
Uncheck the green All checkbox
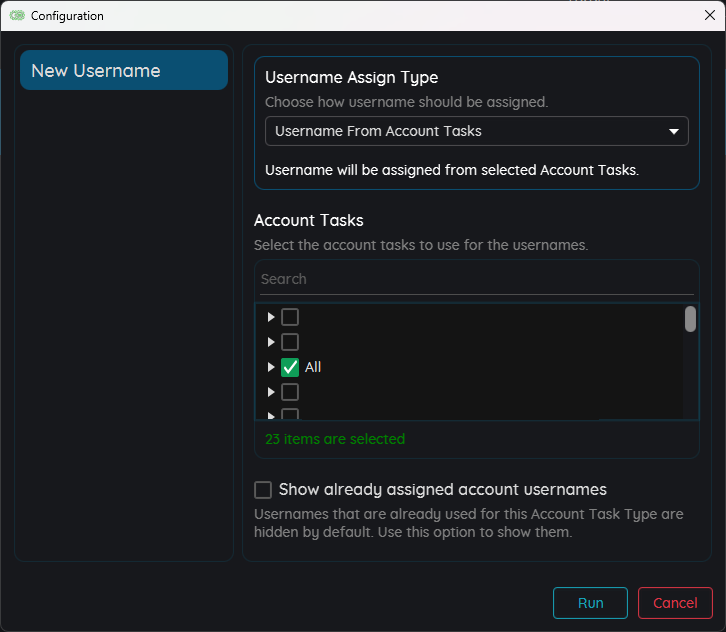point(290,367)
